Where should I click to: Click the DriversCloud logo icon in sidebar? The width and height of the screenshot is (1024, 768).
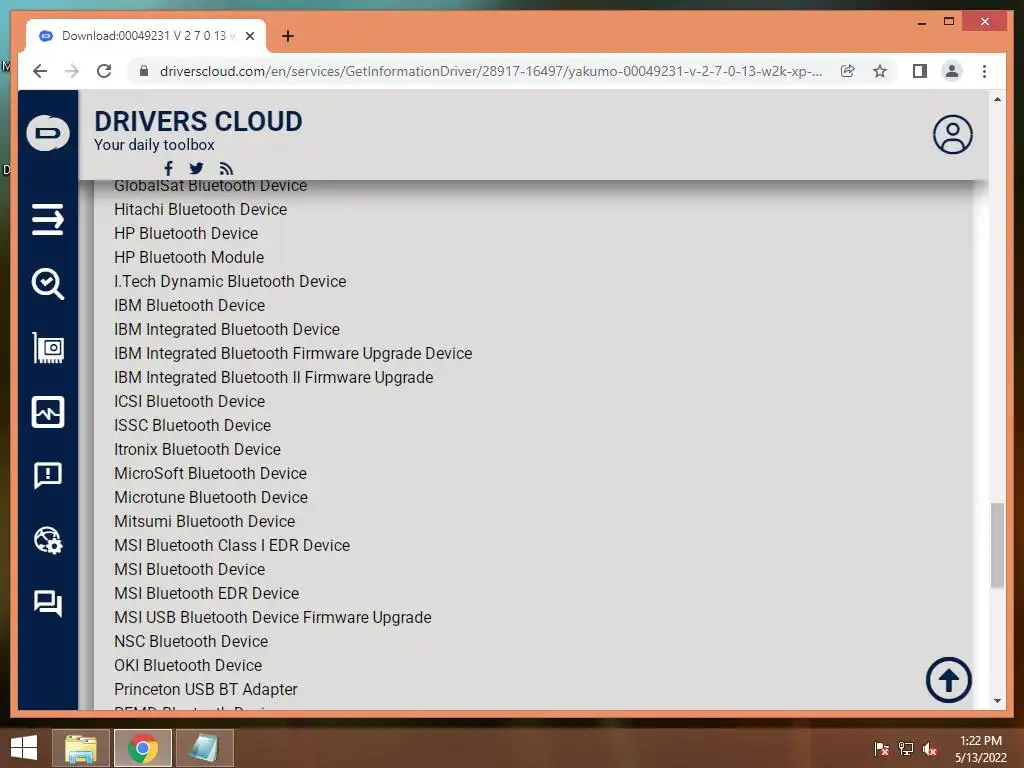(48, 133)
